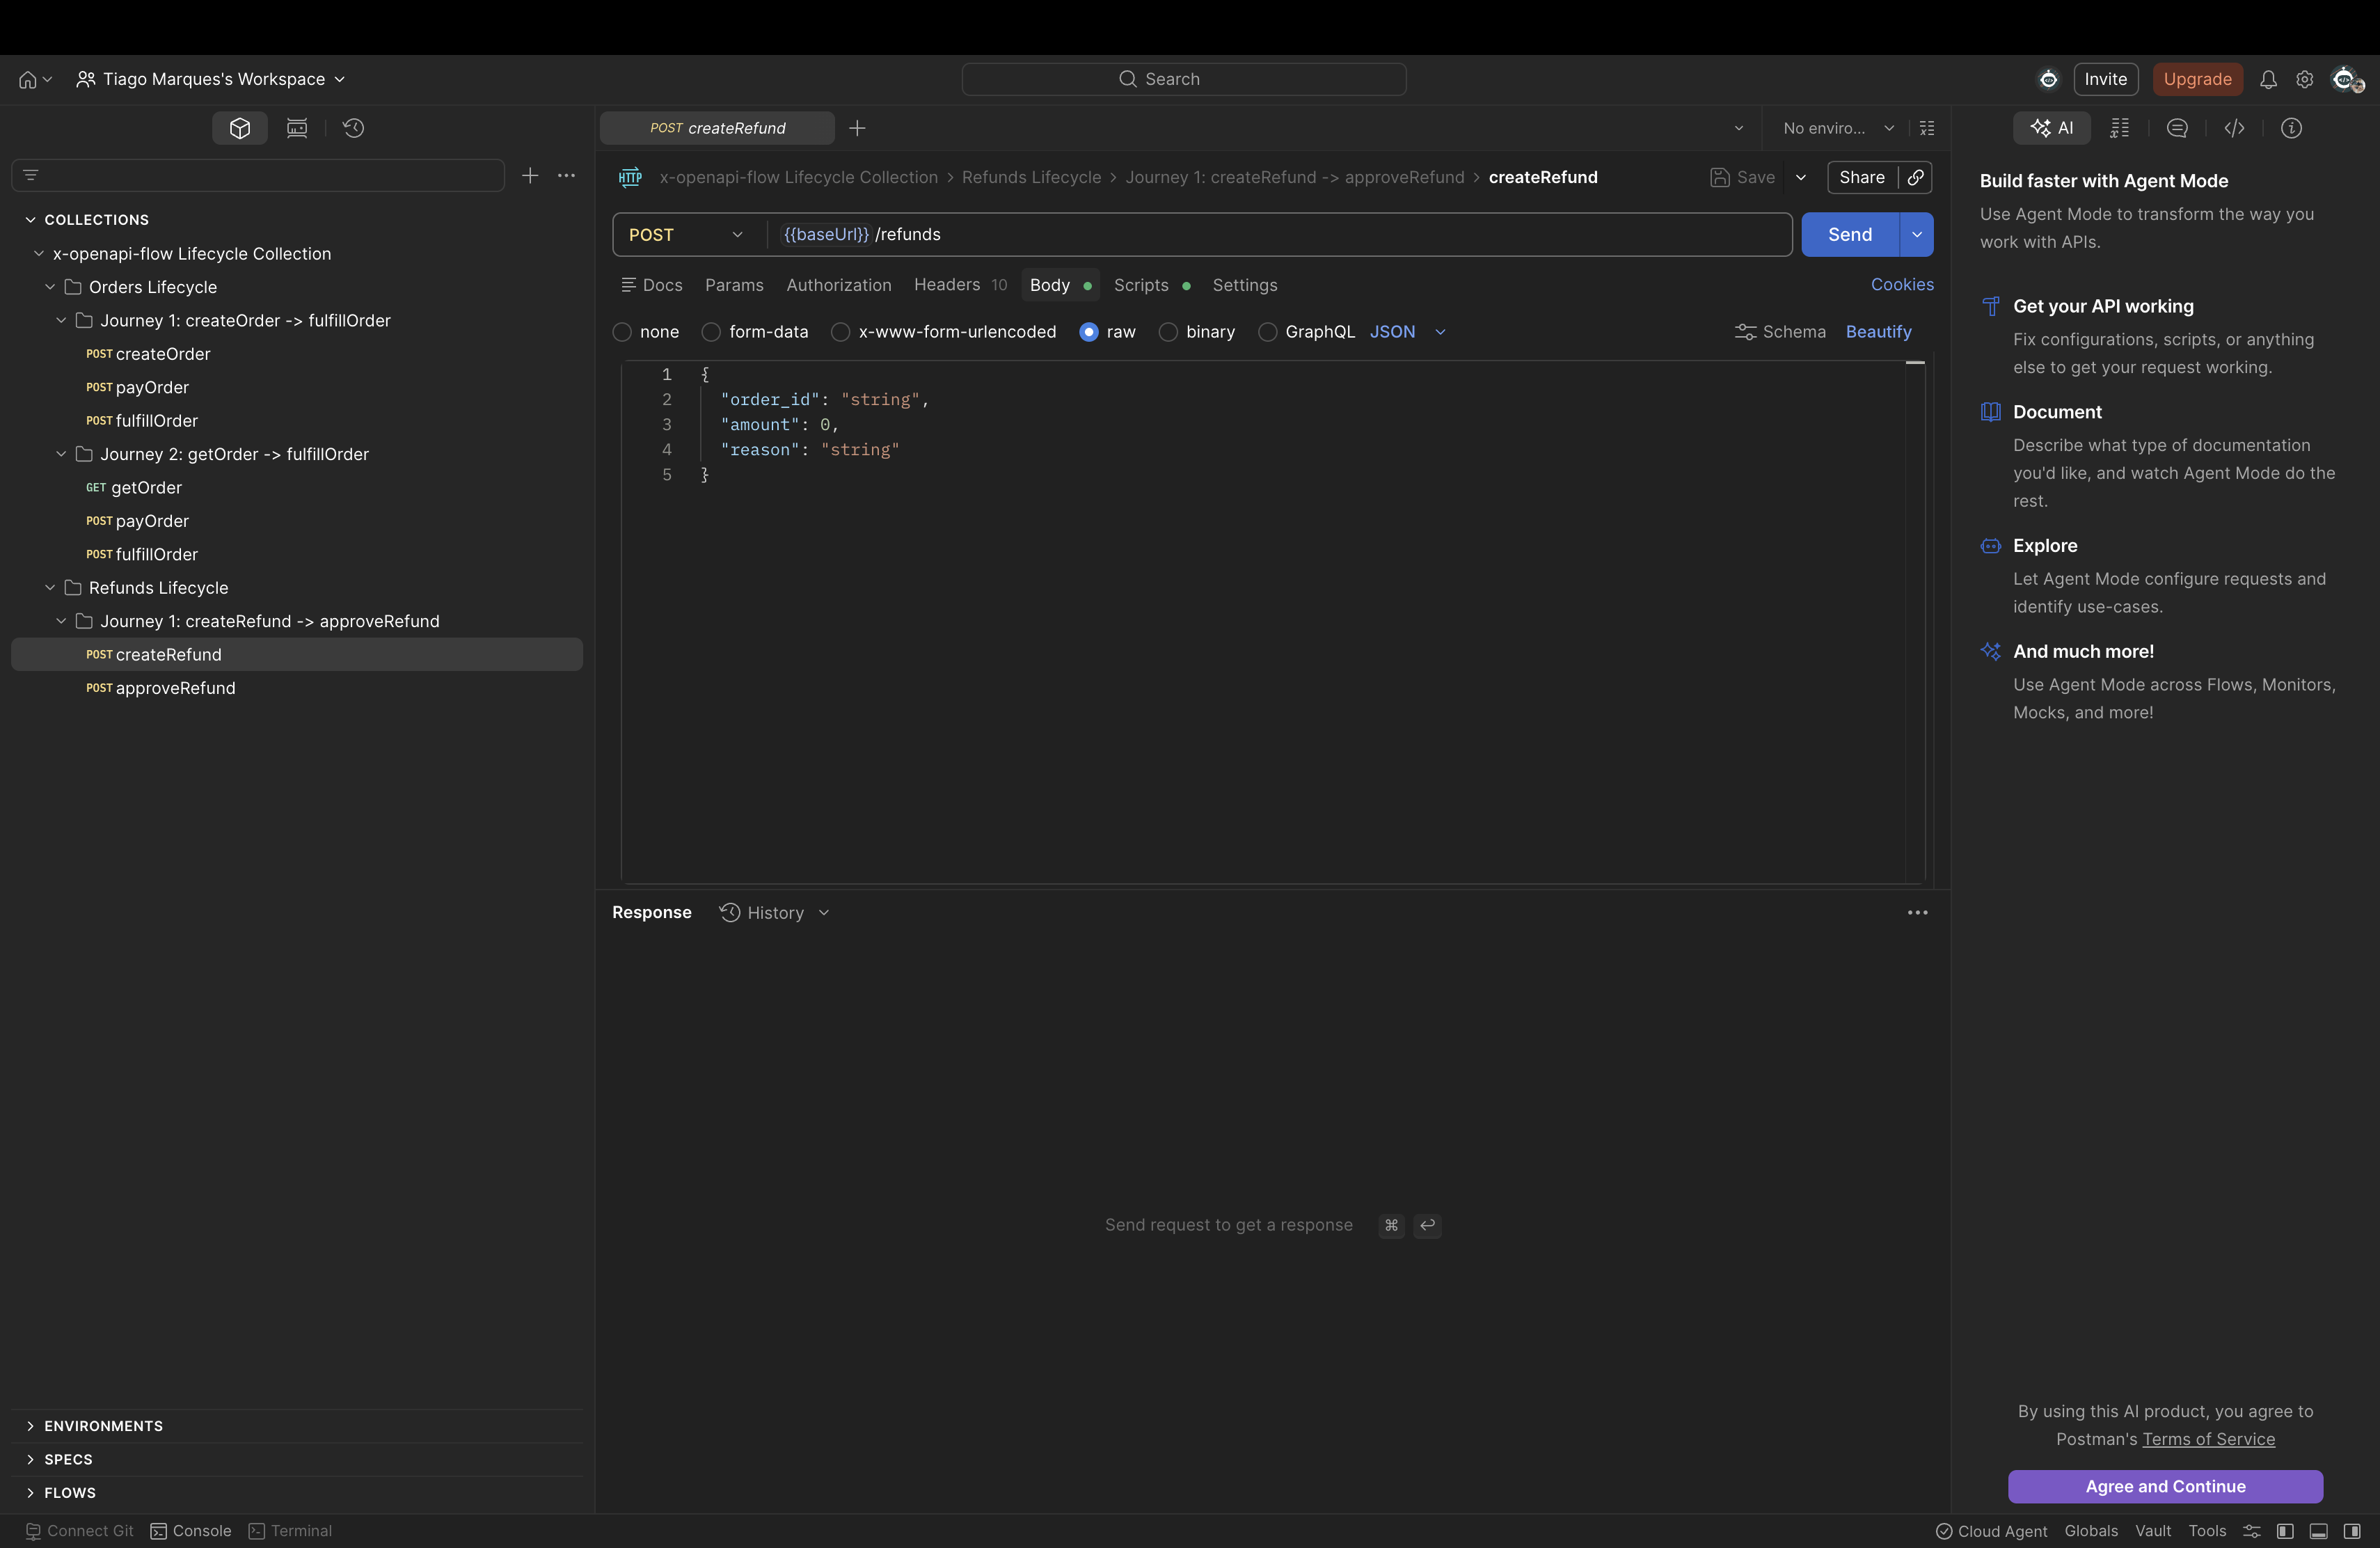Image resolution: width=2380 pixels, height=1548 pixels.
Task: Open the changelog list icon next to AI
Action: [2120, 128]
